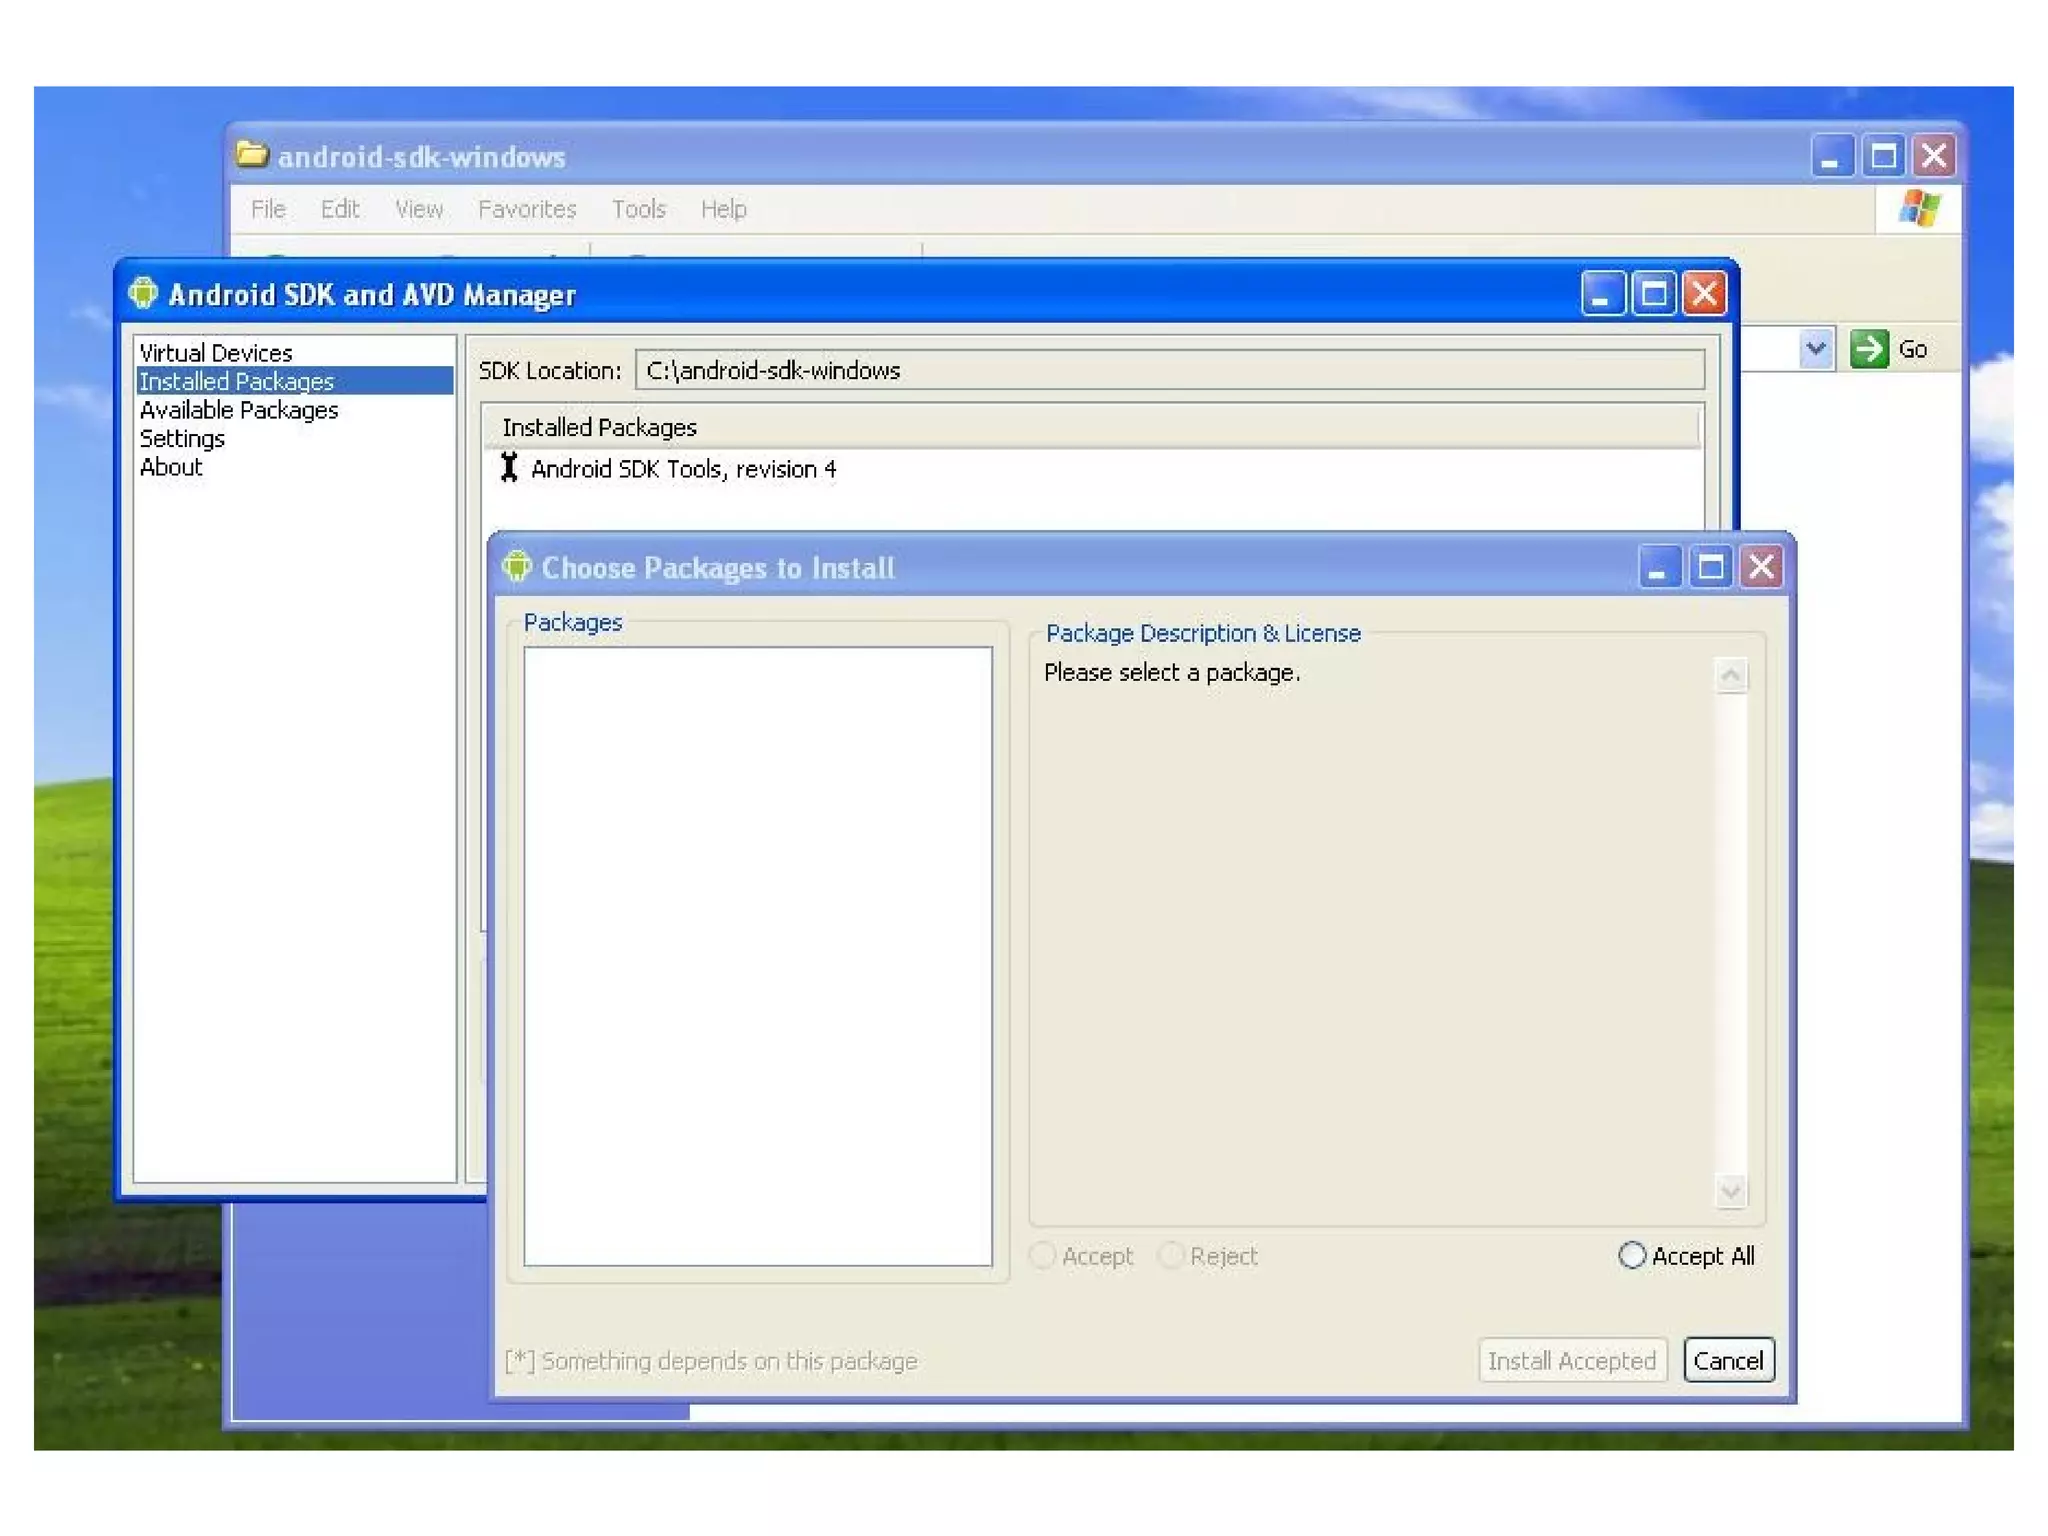Click the Install Accepted button
This screenshot has width=2048, height=1536.
pos(1571,1360)
